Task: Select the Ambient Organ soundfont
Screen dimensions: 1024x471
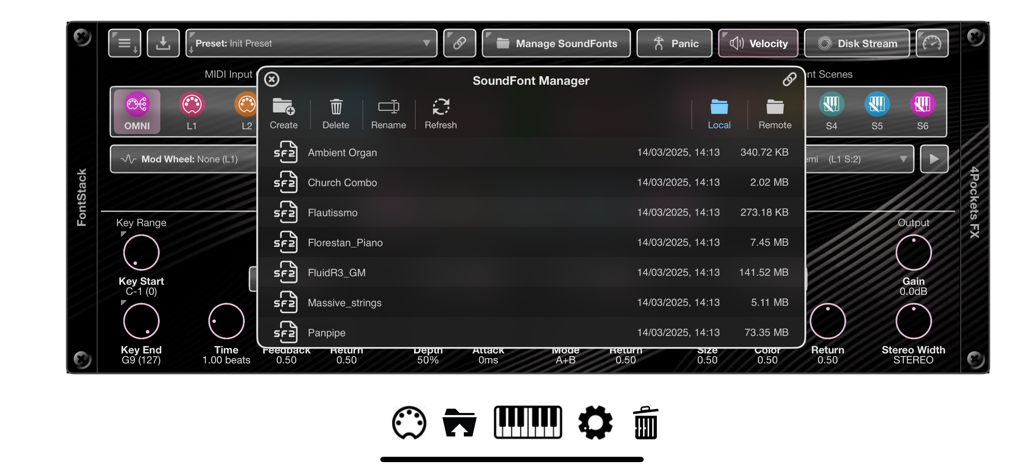Action: (x=530, y=152)
